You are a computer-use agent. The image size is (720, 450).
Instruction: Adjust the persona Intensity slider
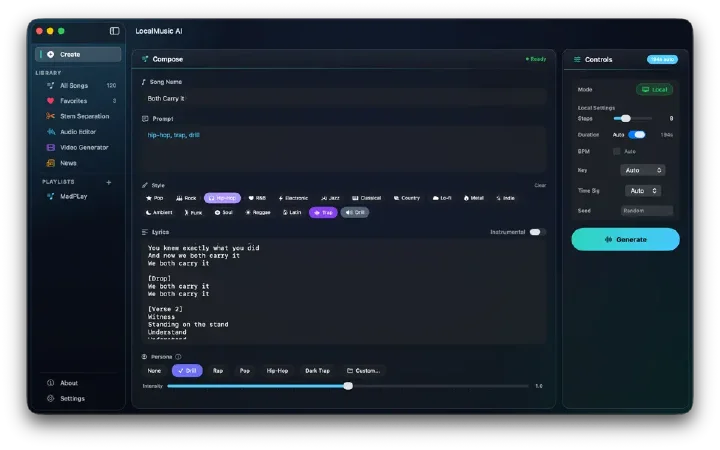(348, 386)
